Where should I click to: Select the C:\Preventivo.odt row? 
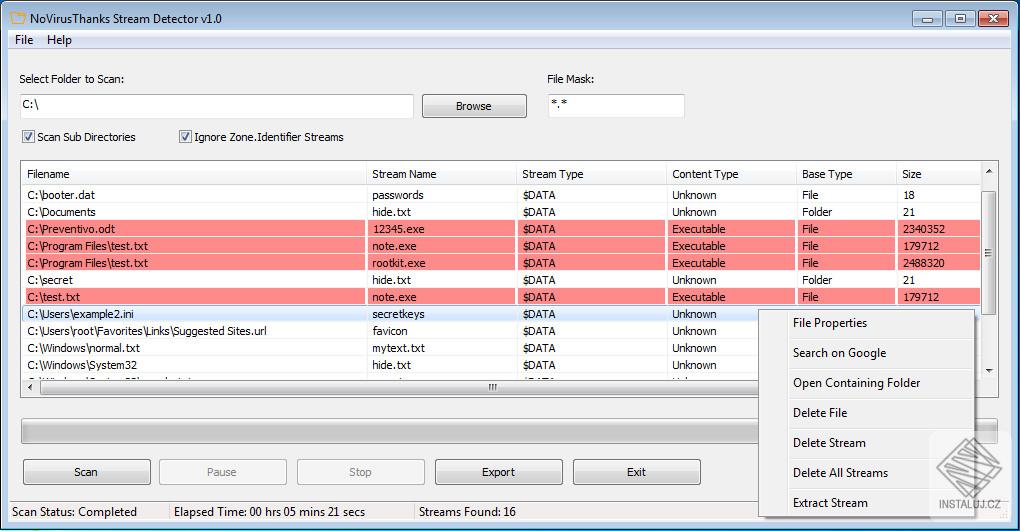501,228
